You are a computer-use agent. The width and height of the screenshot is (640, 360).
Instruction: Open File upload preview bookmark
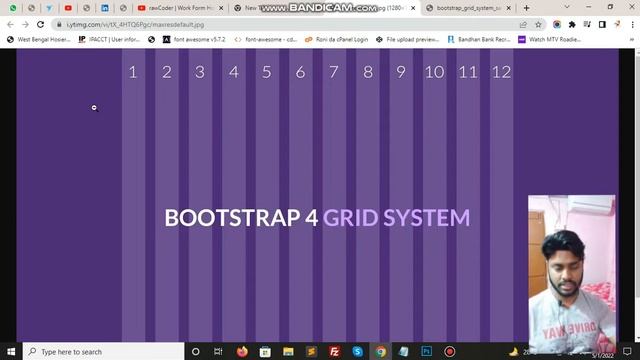[x=407, y=39]
